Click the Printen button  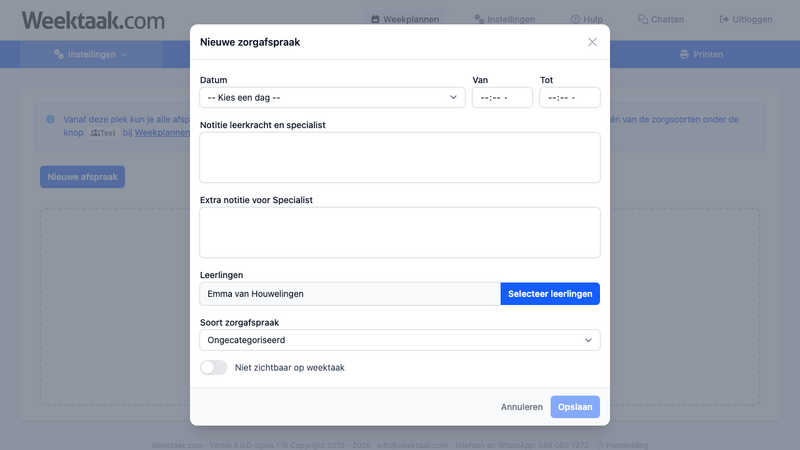702,55
